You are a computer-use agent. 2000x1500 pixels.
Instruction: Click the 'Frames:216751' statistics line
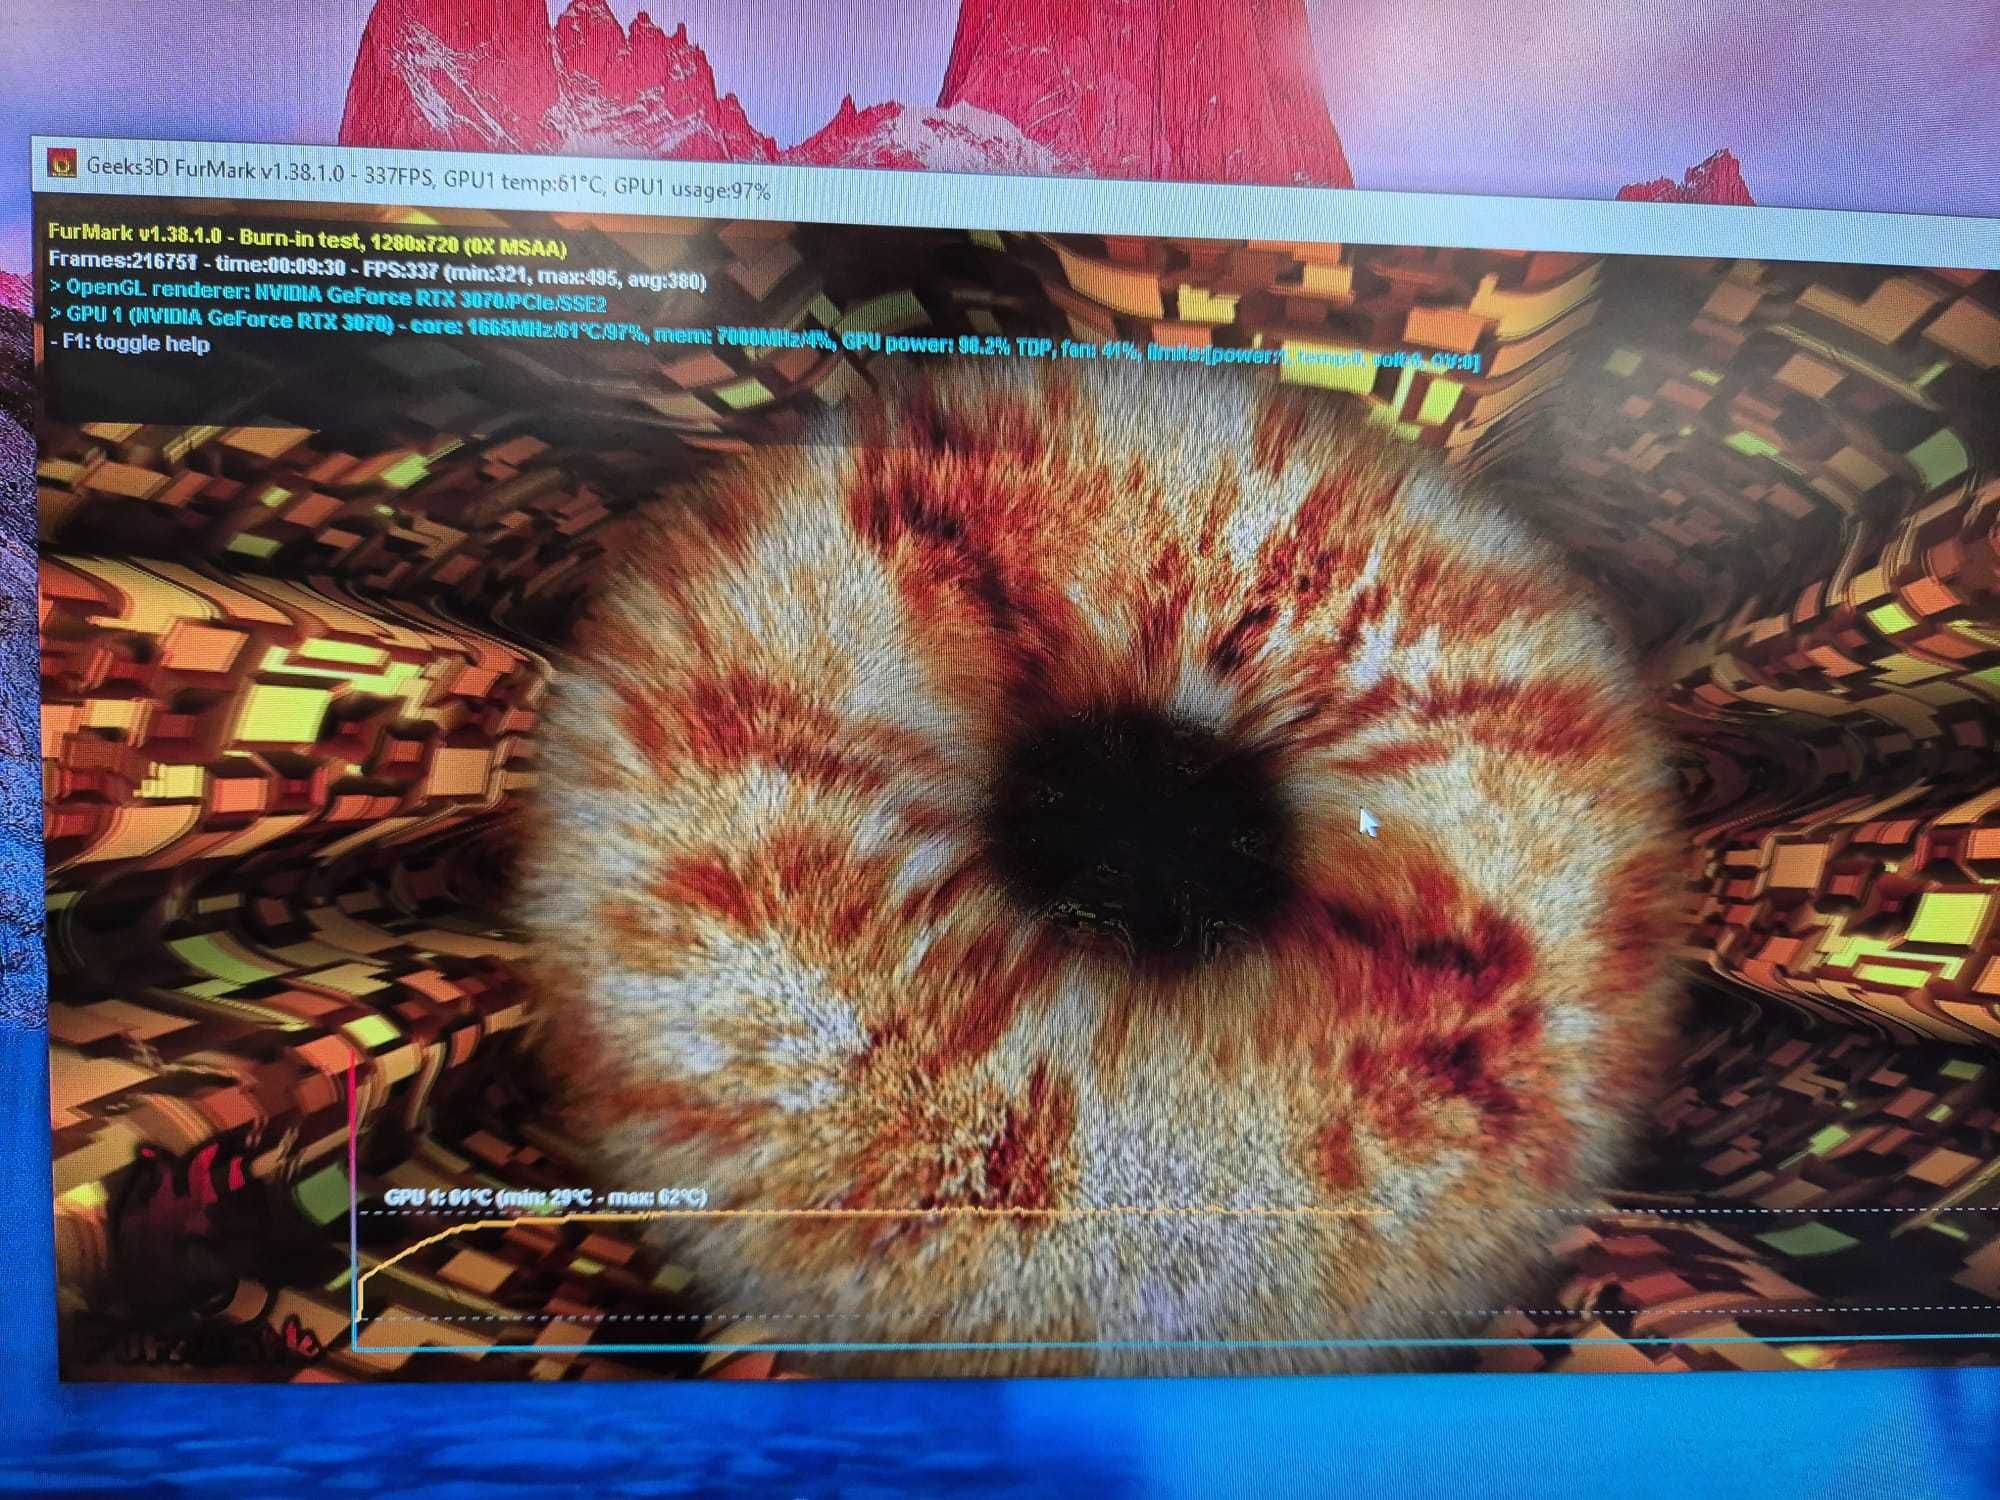378,272
